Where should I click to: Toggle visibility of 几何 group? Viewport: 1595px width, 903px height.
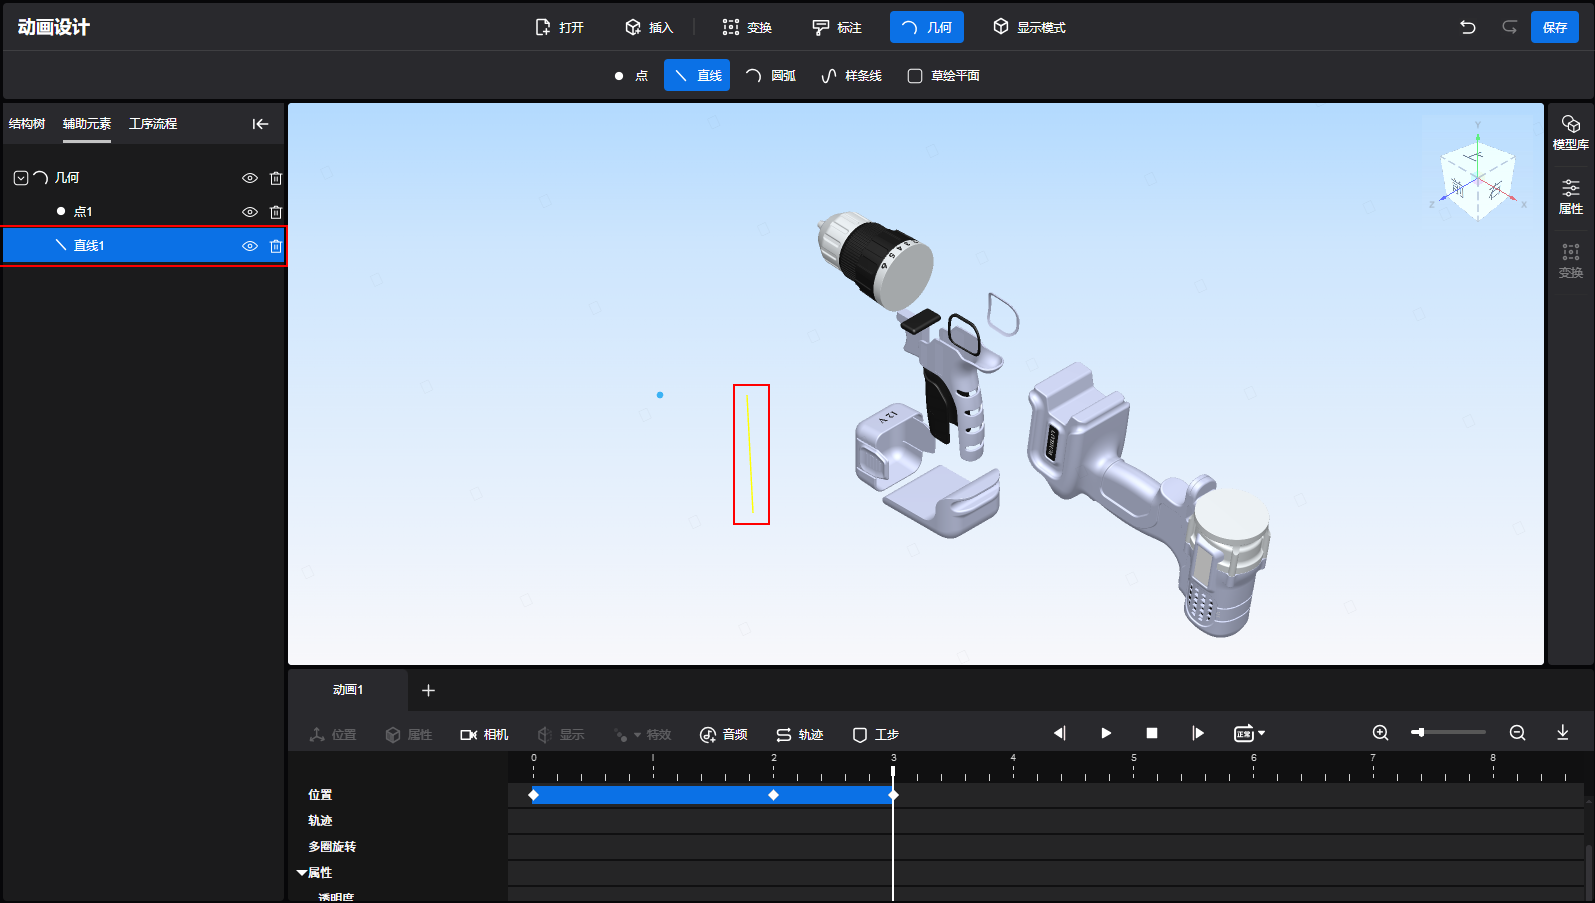250,178
